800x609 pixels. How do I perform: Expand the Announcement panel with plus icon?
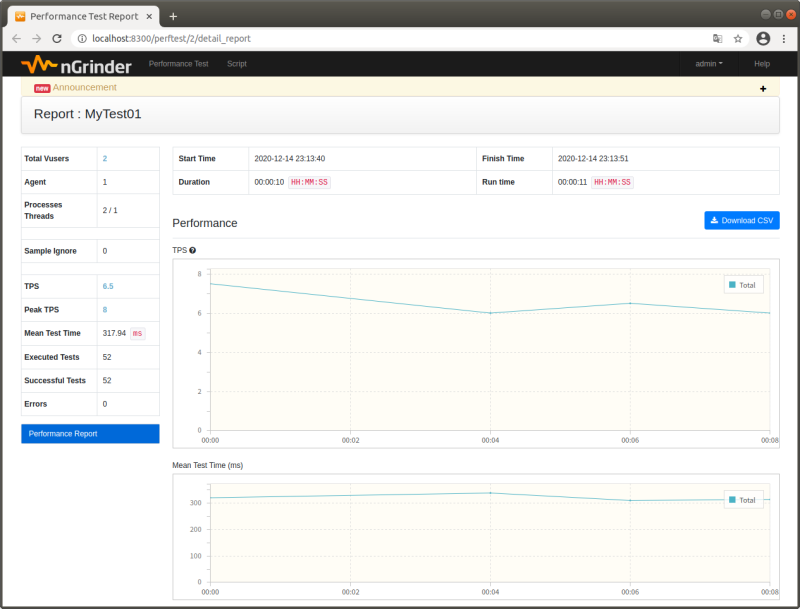(x=763, y=89)
